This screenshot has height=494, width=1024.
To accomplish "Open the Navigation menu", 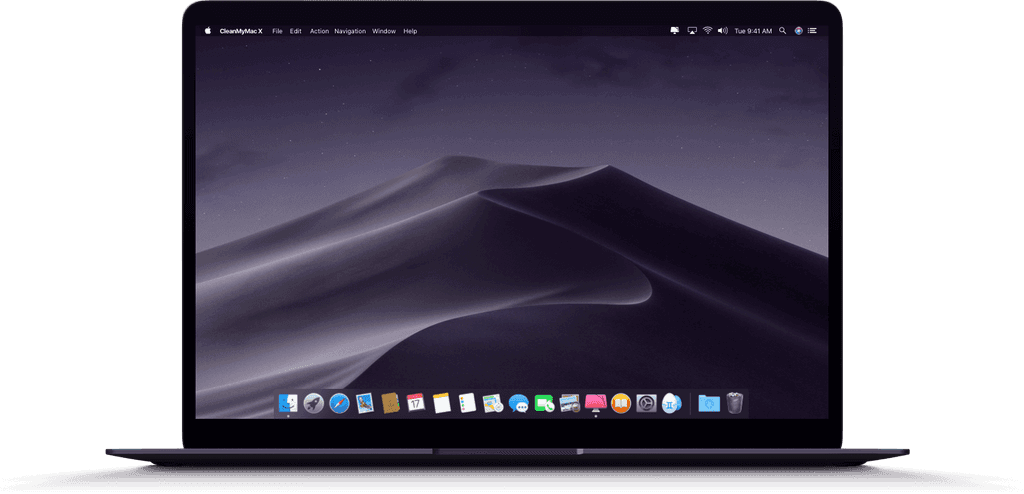I will point(350,31).
